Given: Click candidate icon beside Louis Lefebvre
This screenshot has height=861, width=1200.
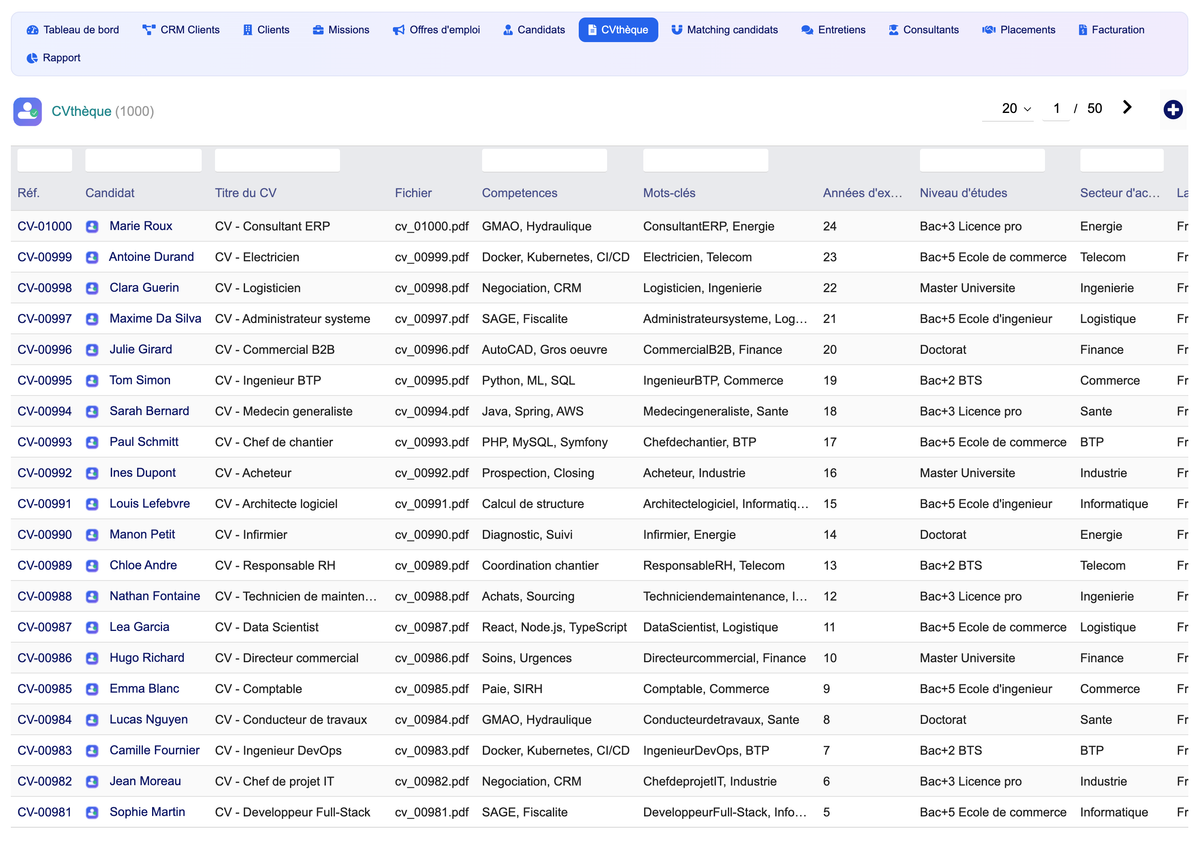Looking at the screenshot, I should (x=92, y=504).
